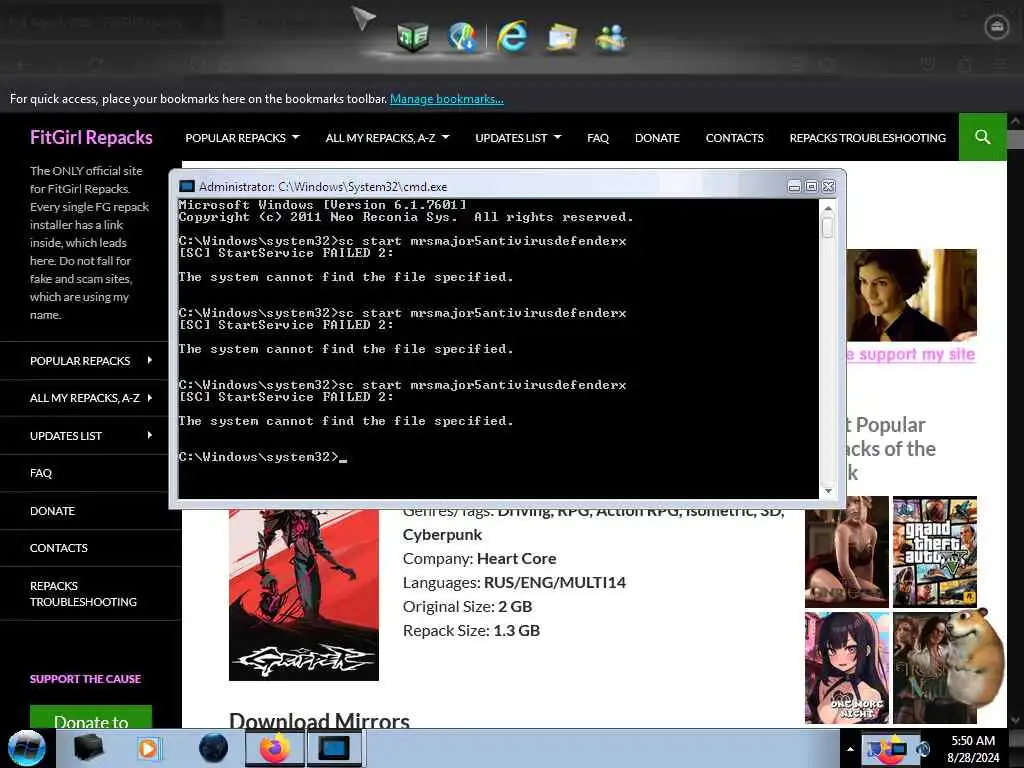This screenshot has width=1024, height=768.
Task: Click the 'support my site' pink link
Action: [x=912, y=354]
